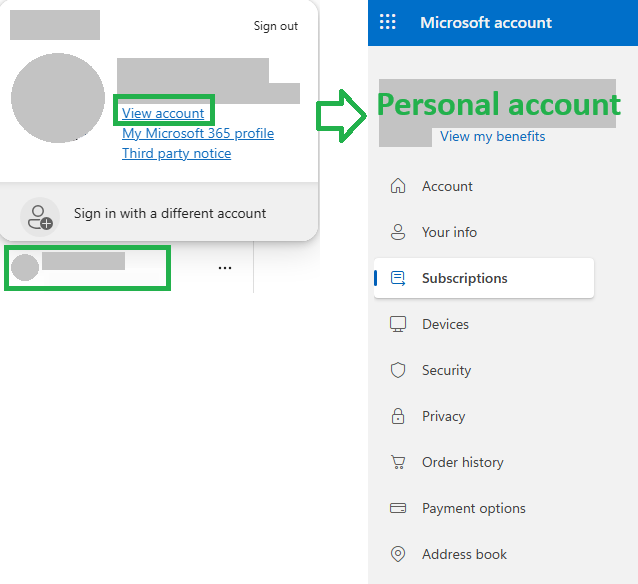The image size is (638, 584).
Task: Click the Your info person icon
Action: (x=398, y=232)
